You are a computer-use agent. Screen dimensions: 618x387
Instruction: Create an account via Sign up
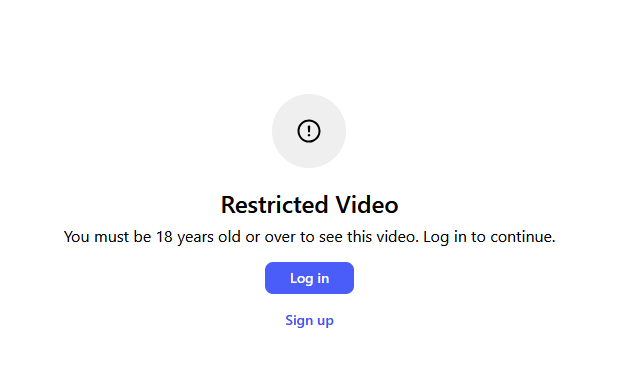(309, 320)
